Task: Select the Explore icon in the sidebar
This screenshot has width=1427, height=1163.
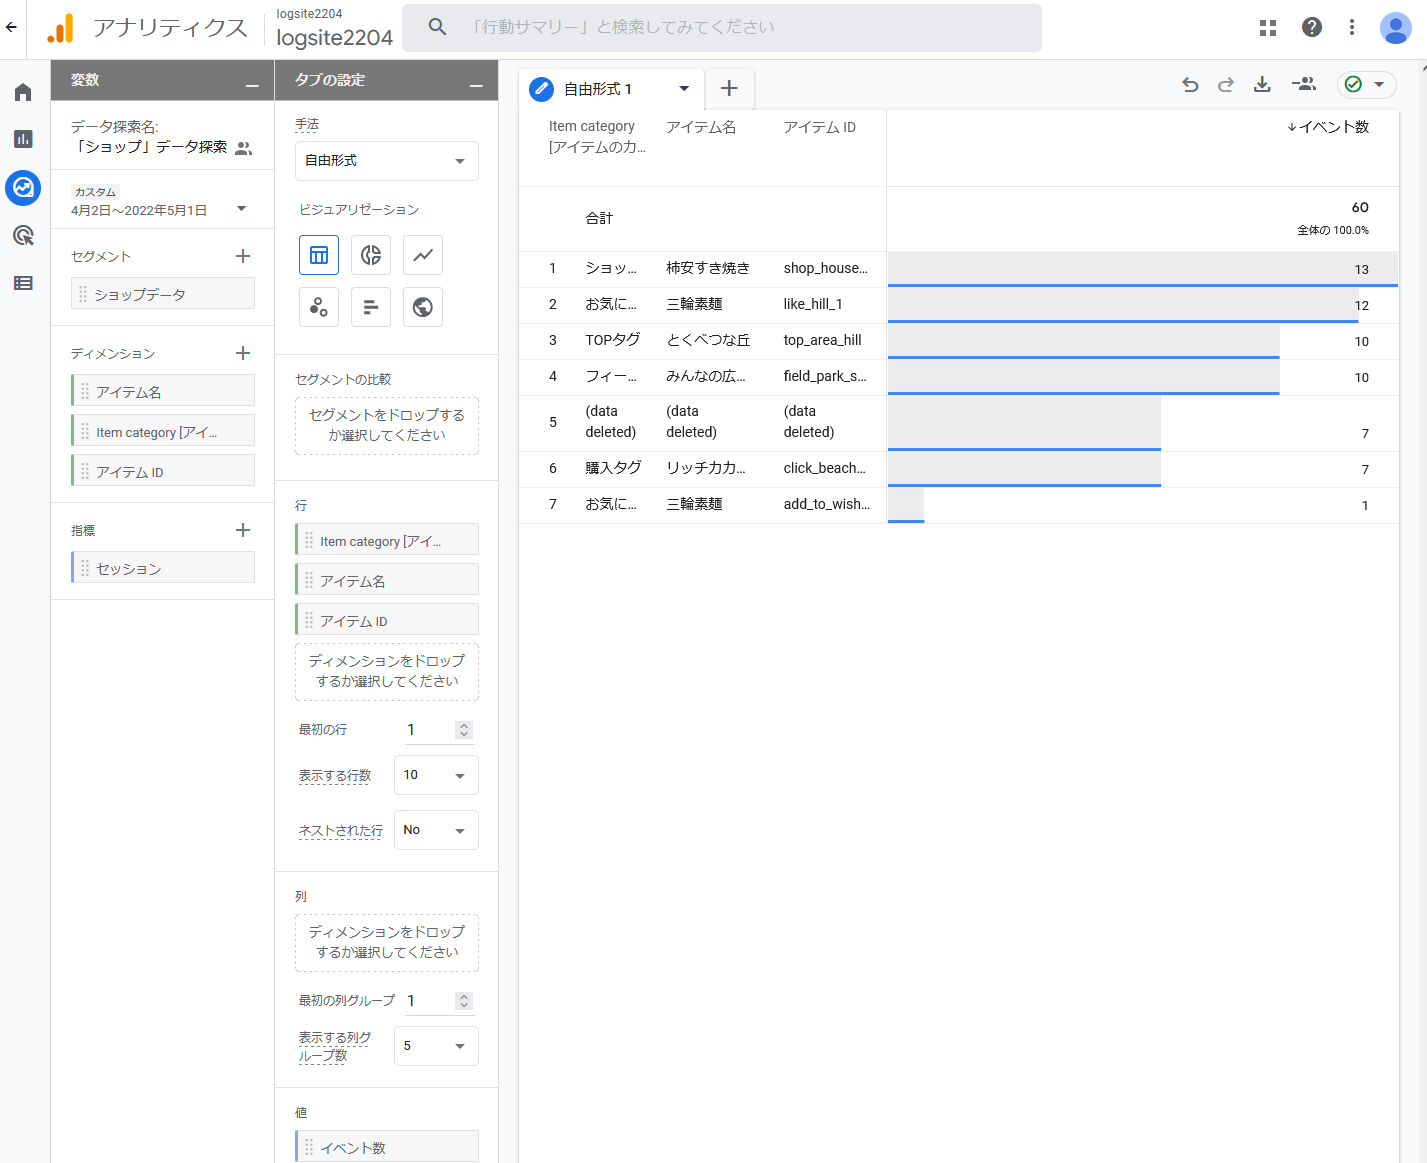Action: [23, 187]
